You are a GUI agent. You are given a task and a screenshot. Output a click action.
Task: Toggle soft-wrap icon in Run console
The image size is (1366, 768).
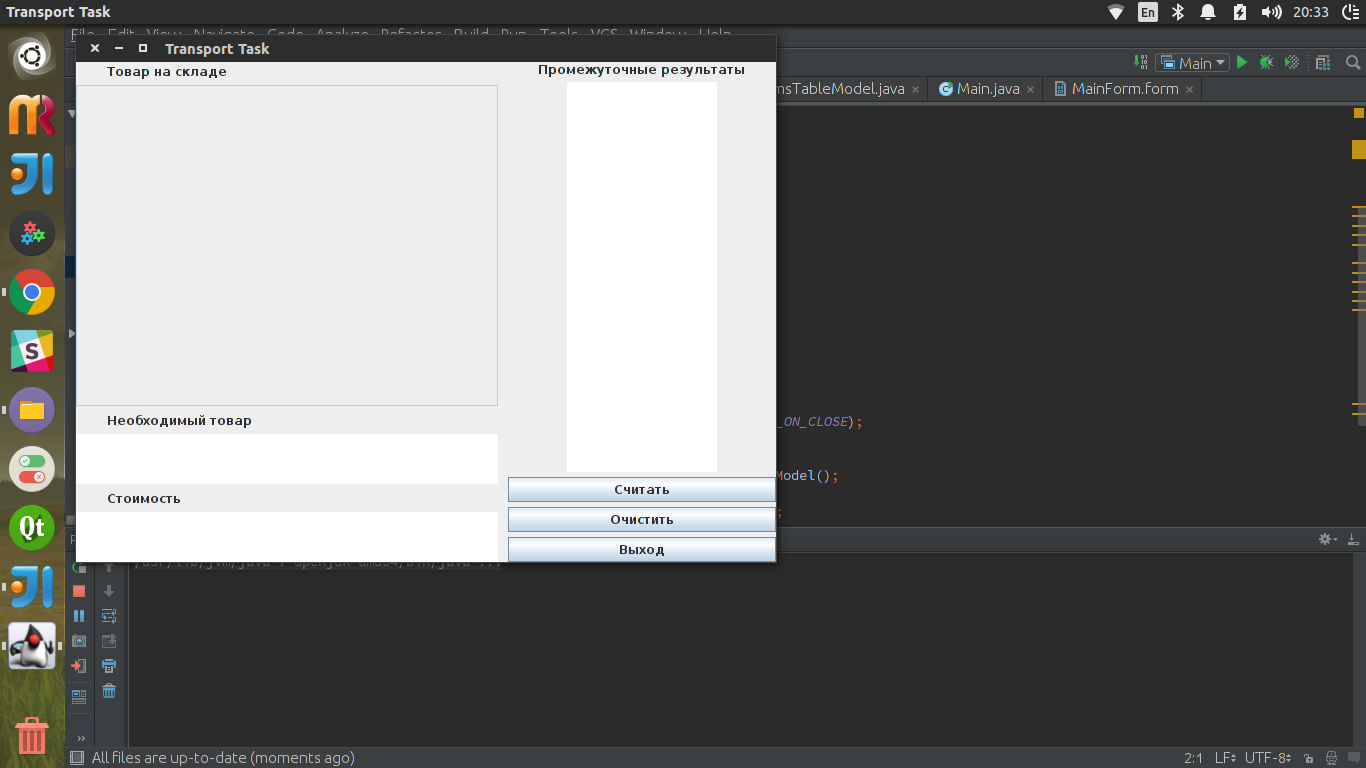tap(109, 616)
